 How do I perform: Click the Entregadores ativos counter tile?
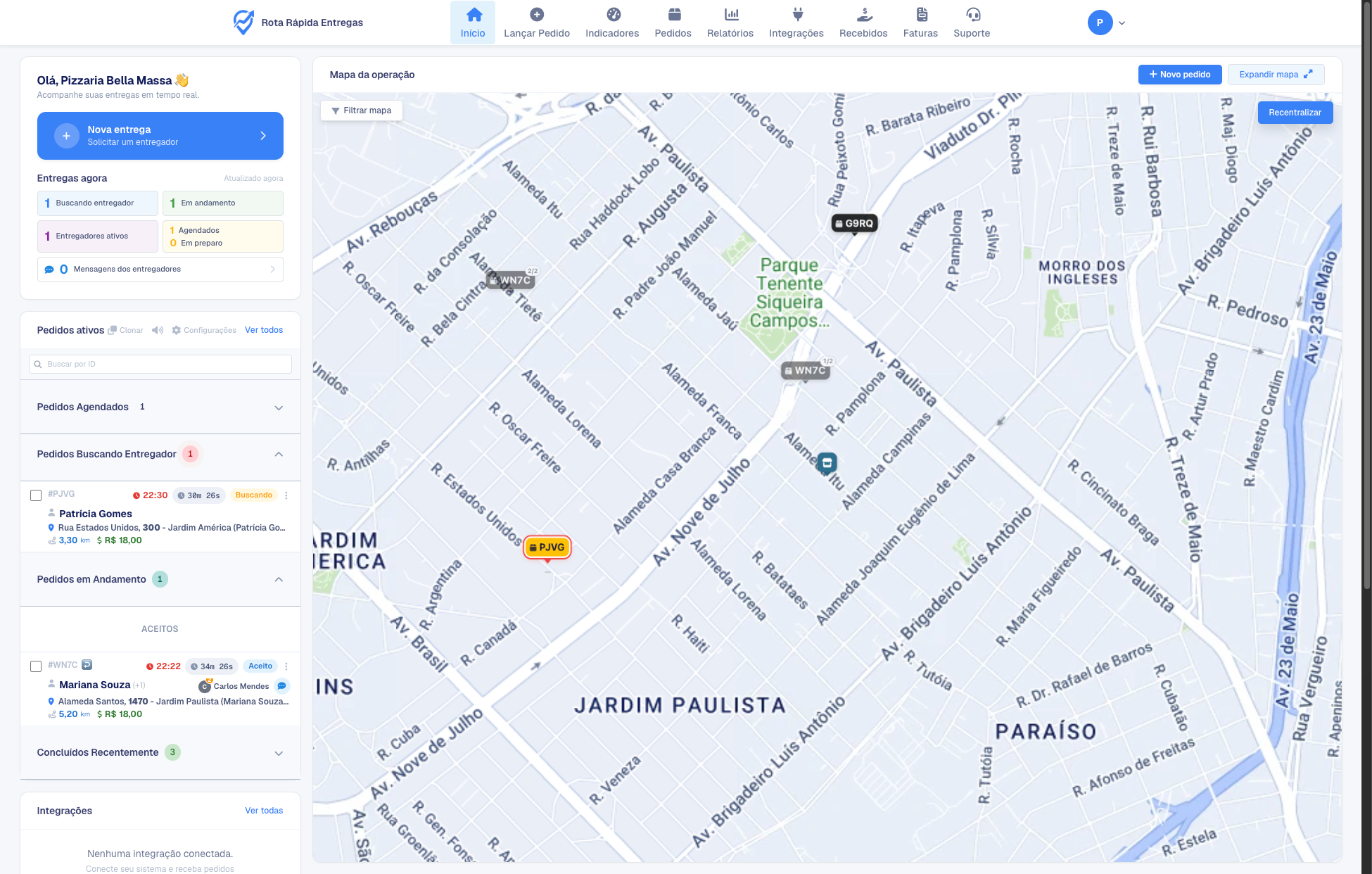pyautogui.click(x=97, y=236)
